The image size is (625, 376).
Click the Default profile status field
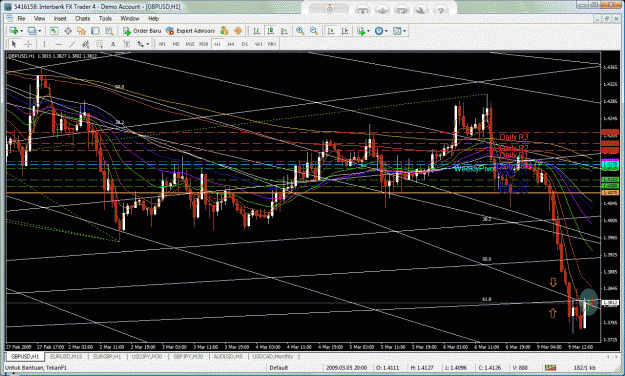click(x=278, y=368)
